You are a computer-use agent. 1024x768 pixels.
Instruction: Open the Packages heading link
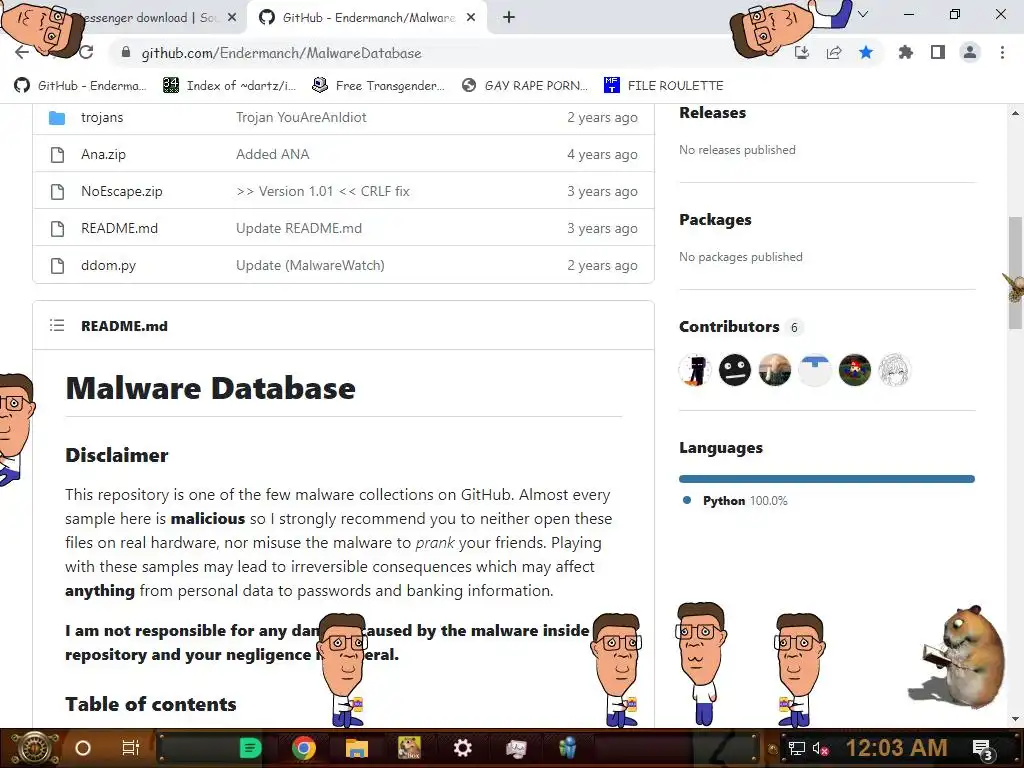point(715,220)
